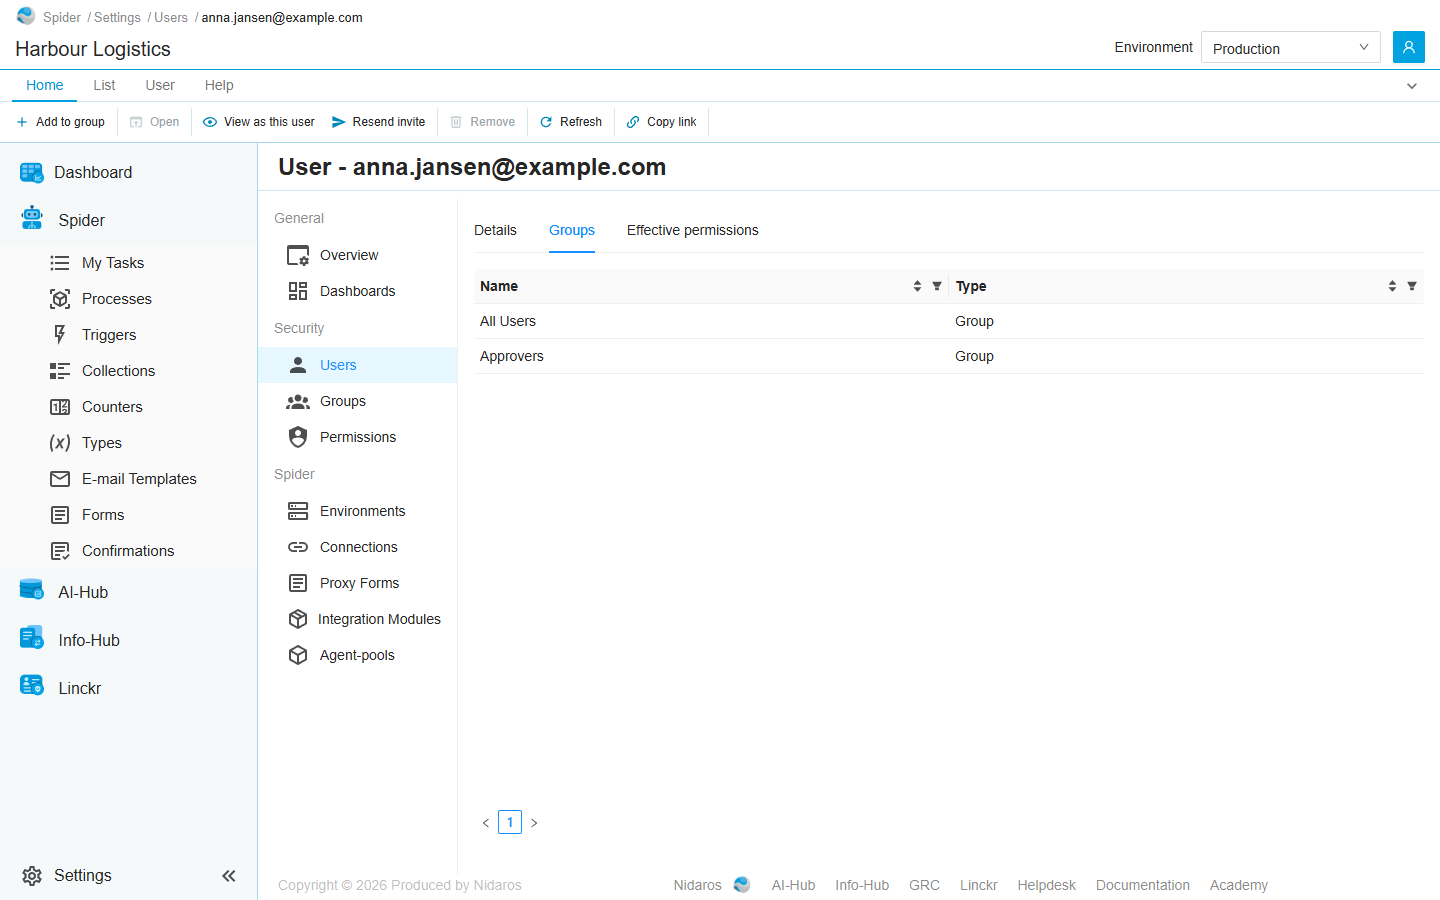Select page 1 in pagination
The height and width of the screenshot is (900, 1440).
(510, 822)
